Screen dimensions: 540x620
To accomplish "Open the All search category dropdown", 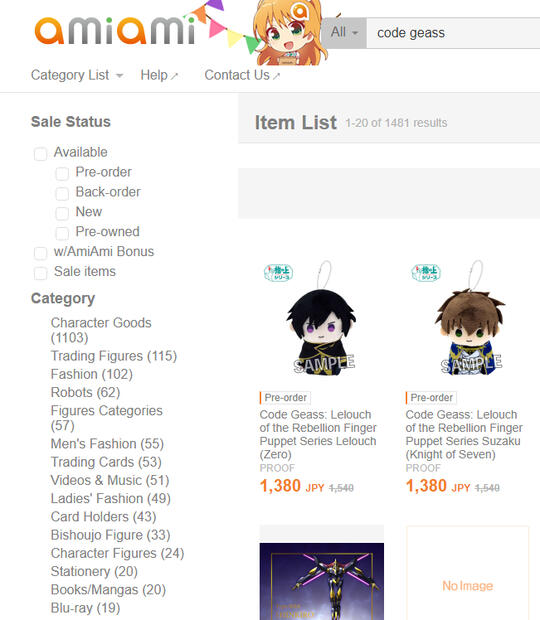I will point(344,33).
